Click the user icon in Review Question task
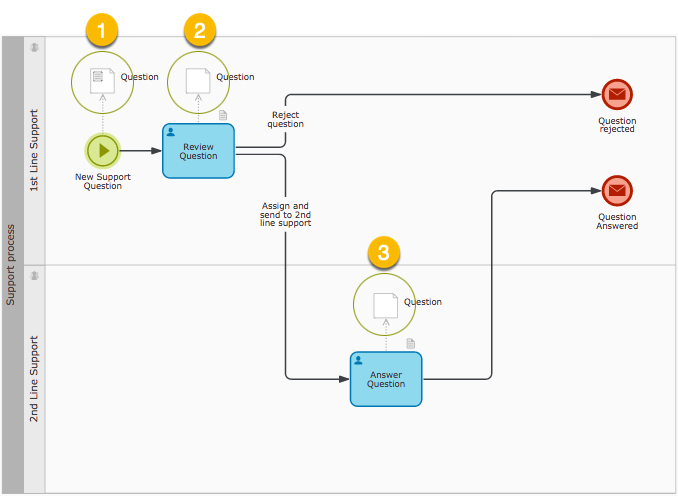Screen dimensions: 678x496 (x=171, y=132)
